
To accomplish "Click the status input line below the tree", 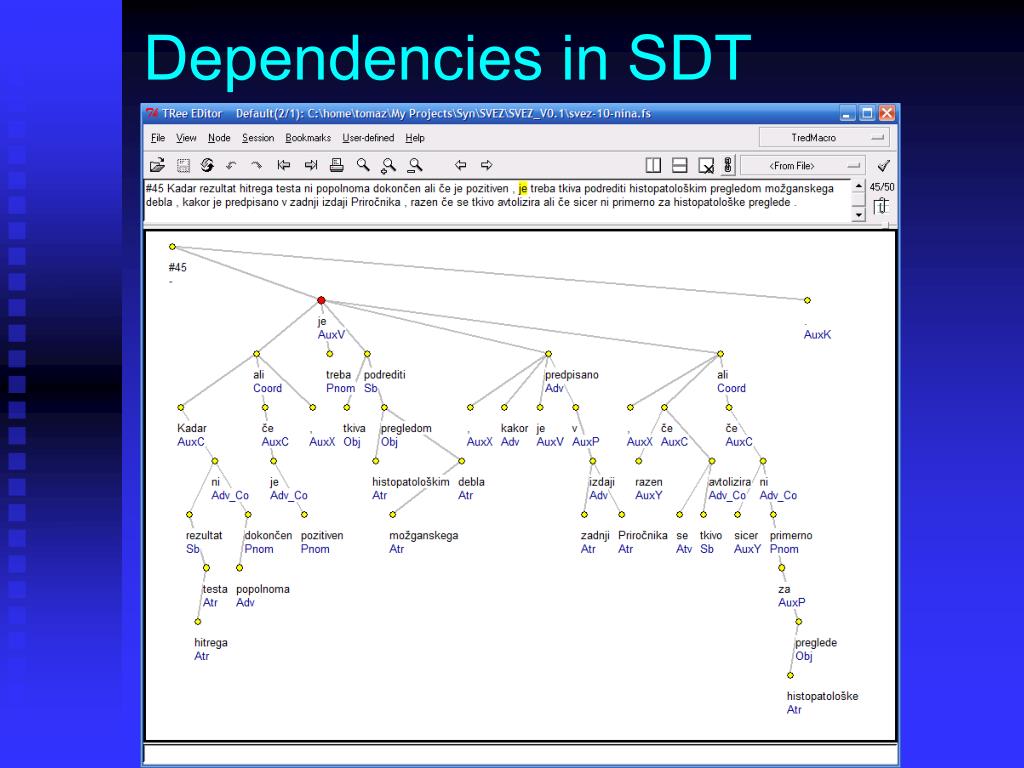I will pyautogui.click(x=520, y=753).
